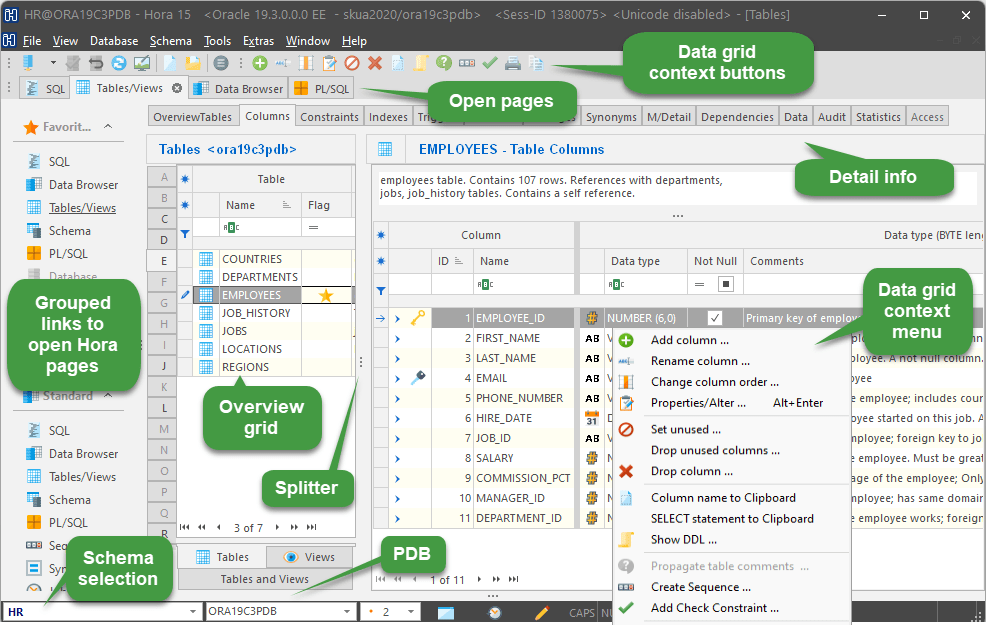The height and width of the screenshot is (625, 986).
Task: Open the dropdown arrow next to first toolbar button
Action: pos(51,62)
